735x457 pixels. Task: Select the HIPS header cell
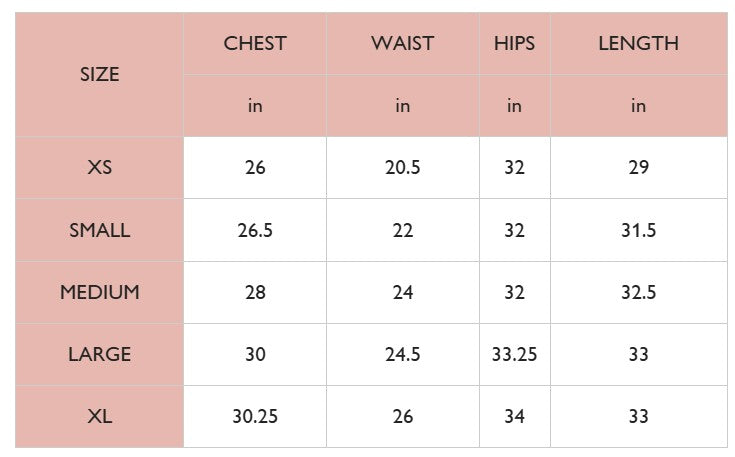(514, 43)
